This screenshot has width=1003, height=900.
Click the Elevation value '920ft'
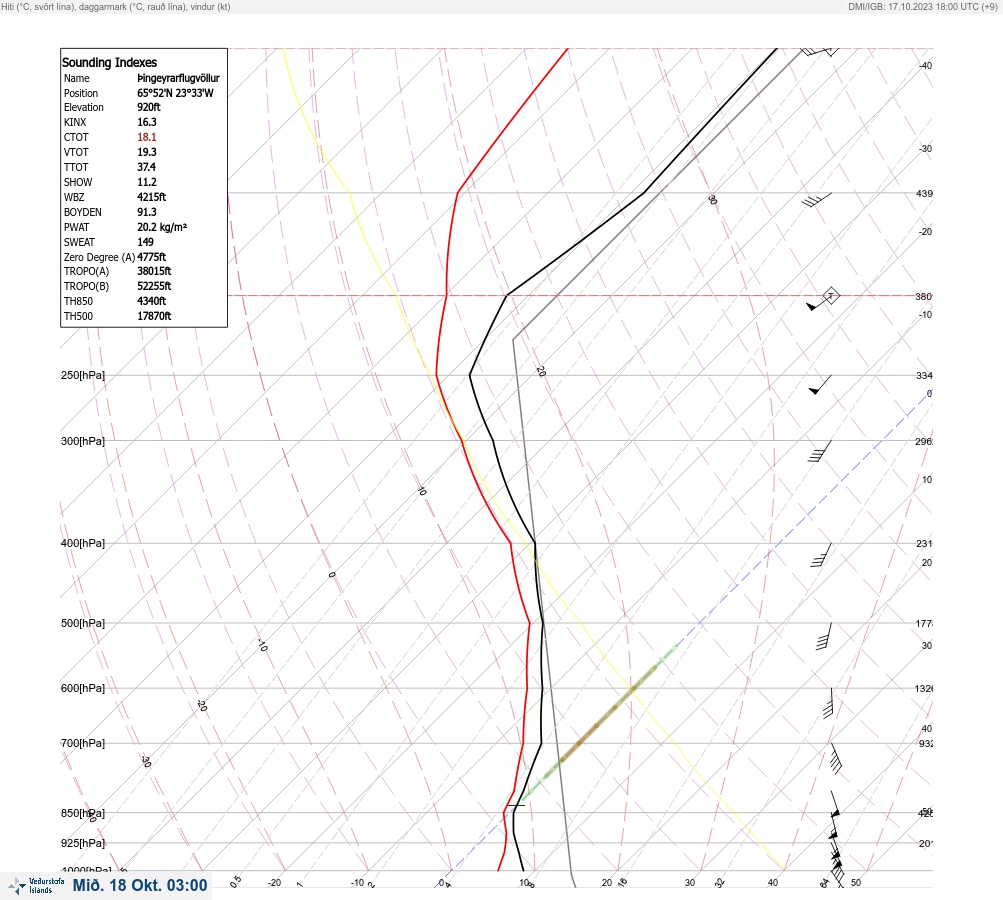(149, 107)
